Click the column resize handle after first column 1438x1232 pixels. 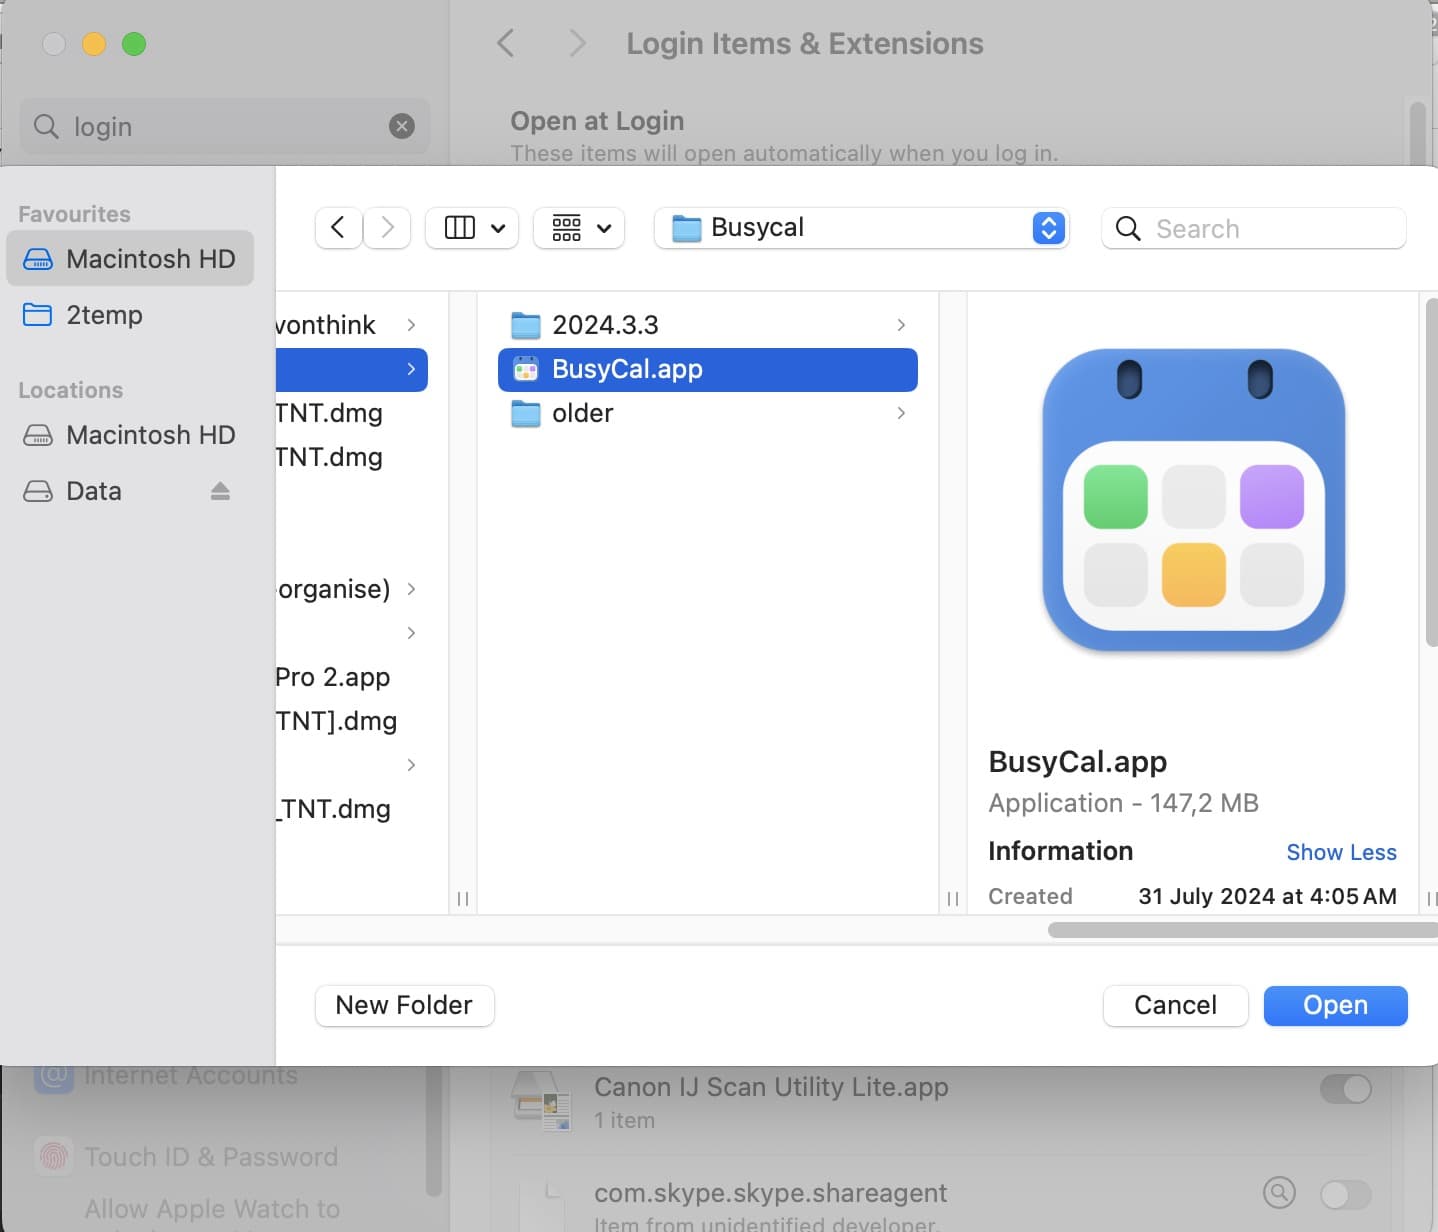point(463,898)
